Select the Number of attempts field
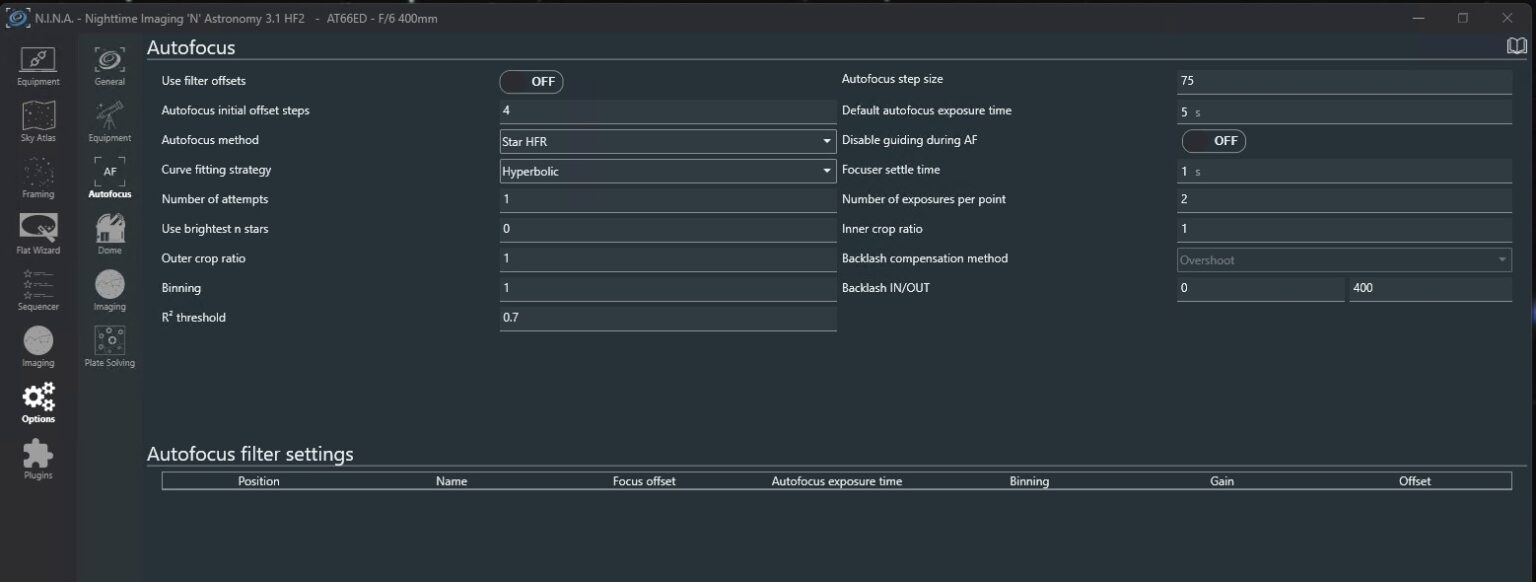The image size is (1536, 582). (x=668, y=199)
